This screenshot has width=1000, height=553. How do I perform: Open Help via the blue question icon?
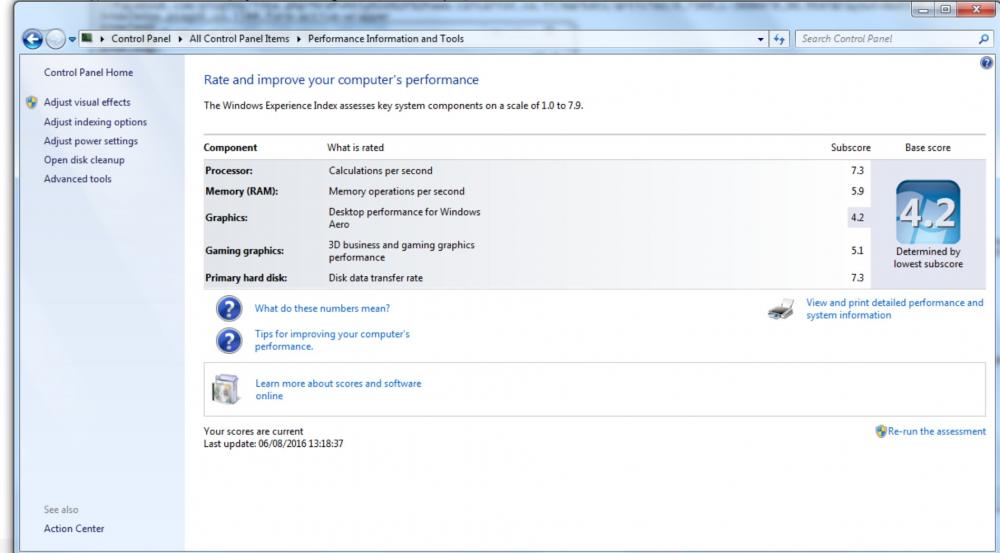pos(987,63)
